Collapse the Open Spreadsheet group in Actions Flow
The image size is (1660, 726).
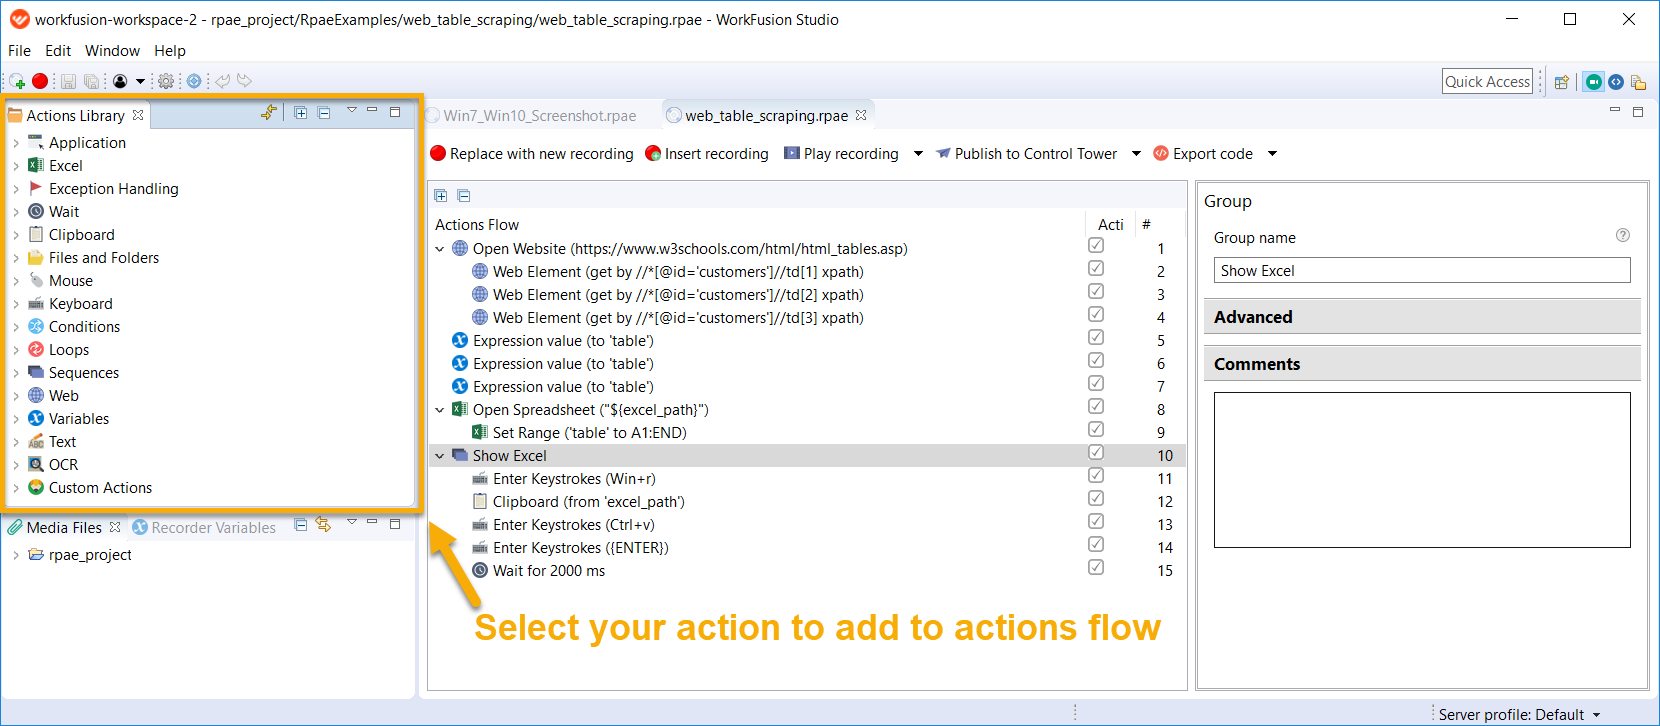(440, 410)
